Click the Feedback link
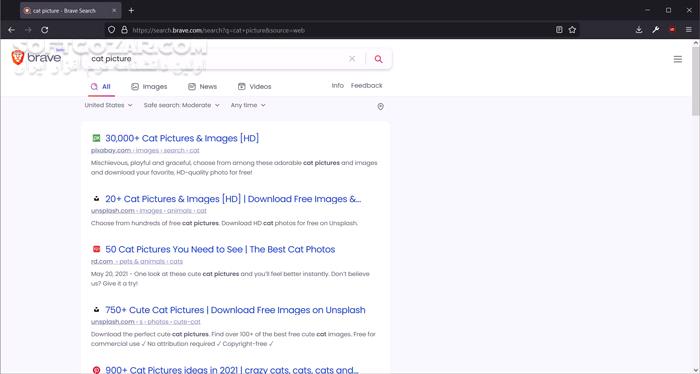The width and height of the screenshot is (700, 374). 367,86
